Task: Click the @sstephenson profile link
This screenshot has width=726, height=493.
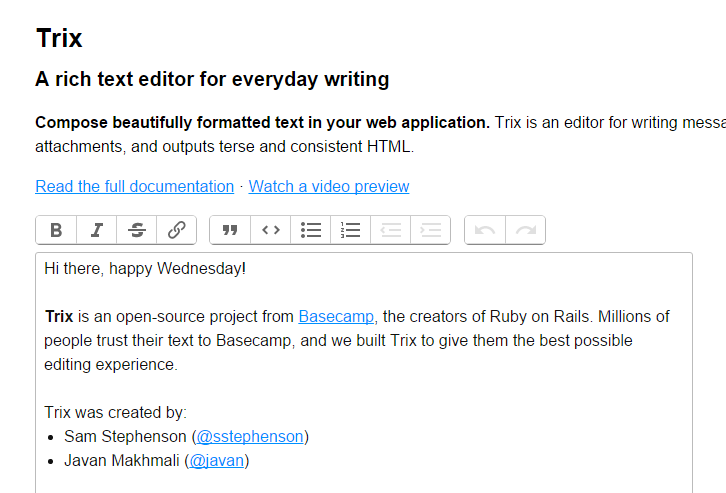Action: click(250, 437)
